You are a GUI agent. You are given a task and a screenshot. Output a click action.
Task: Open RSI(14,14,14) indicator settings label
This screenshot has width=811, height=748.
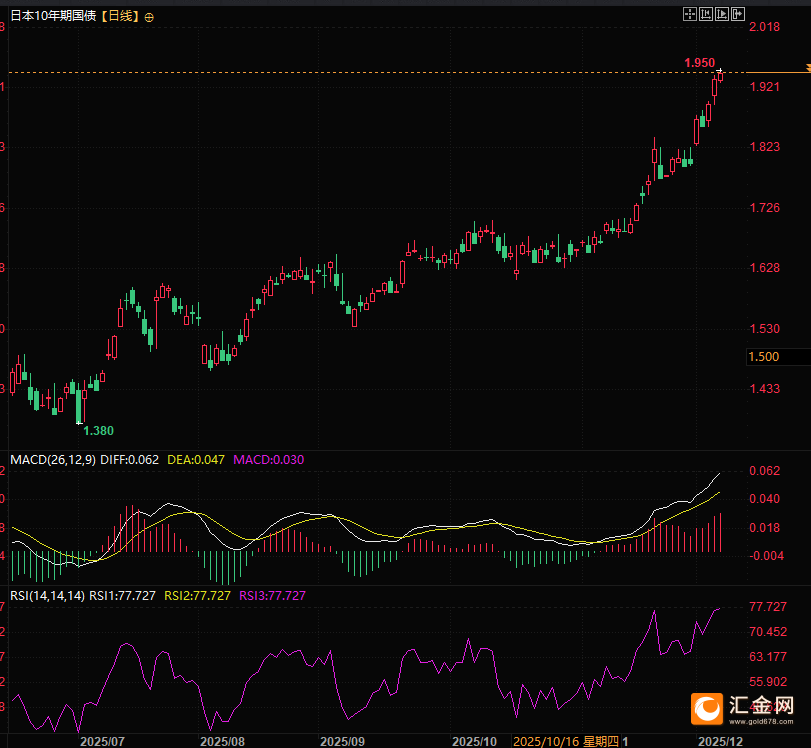[x=47, y=595]
